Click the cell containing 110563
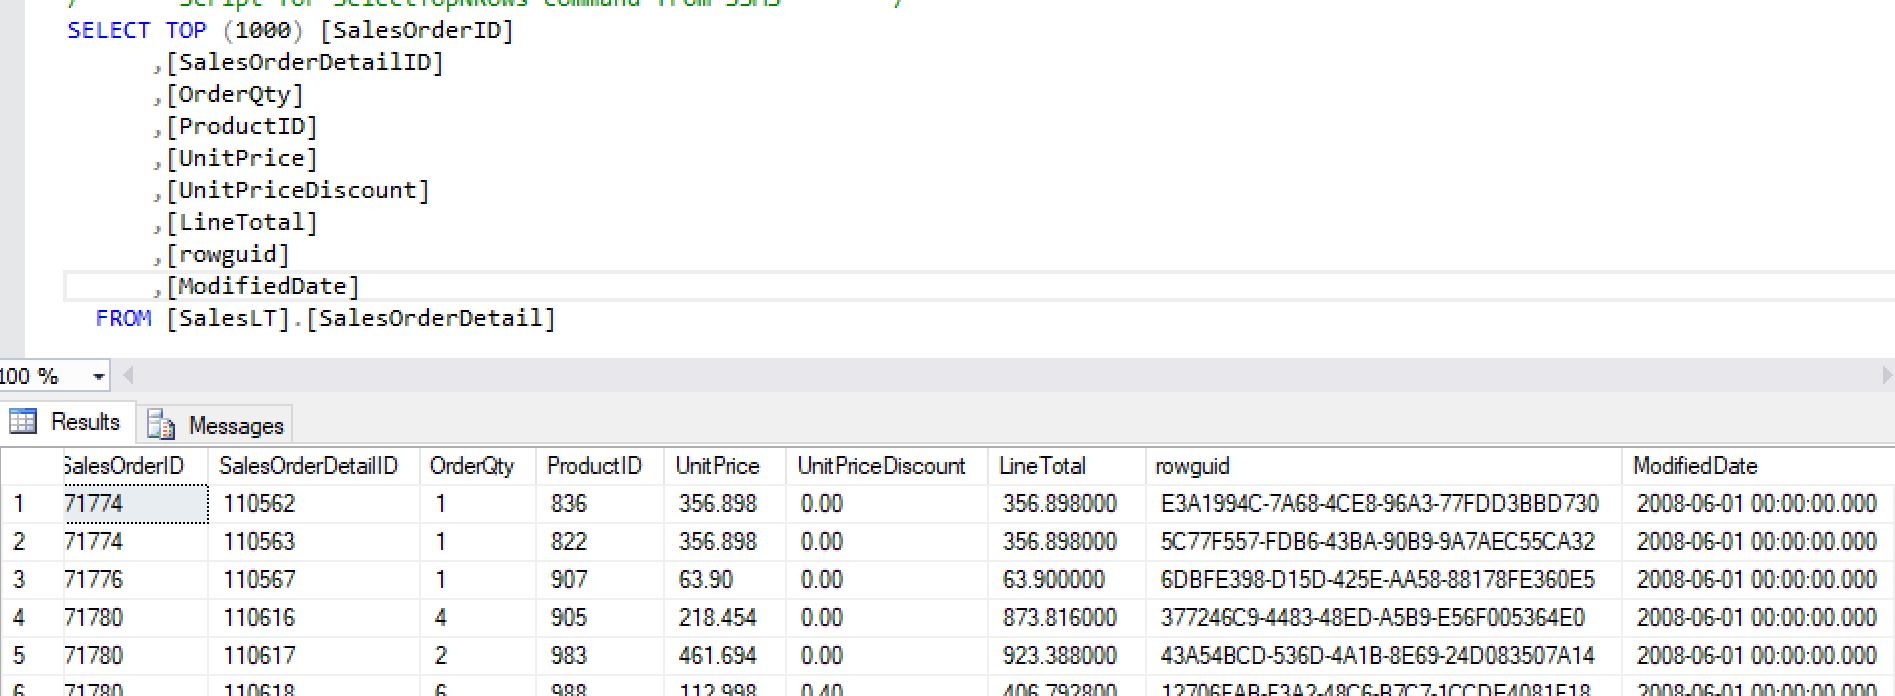 [313, 542]
